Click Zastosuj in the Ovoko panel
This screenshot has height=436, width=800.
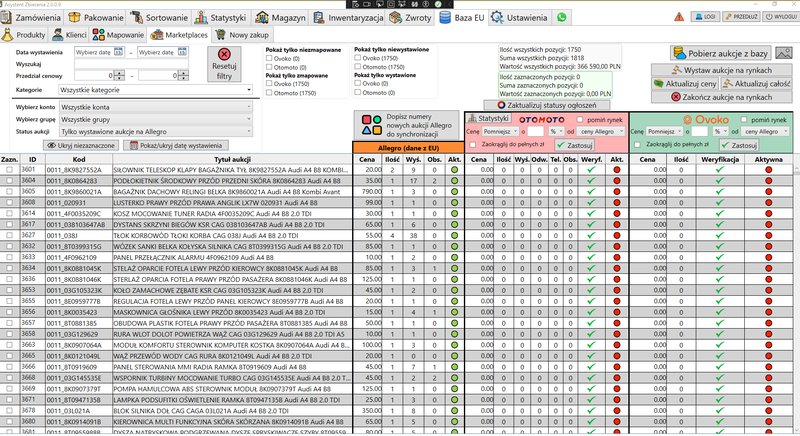(x=739, y=145)
